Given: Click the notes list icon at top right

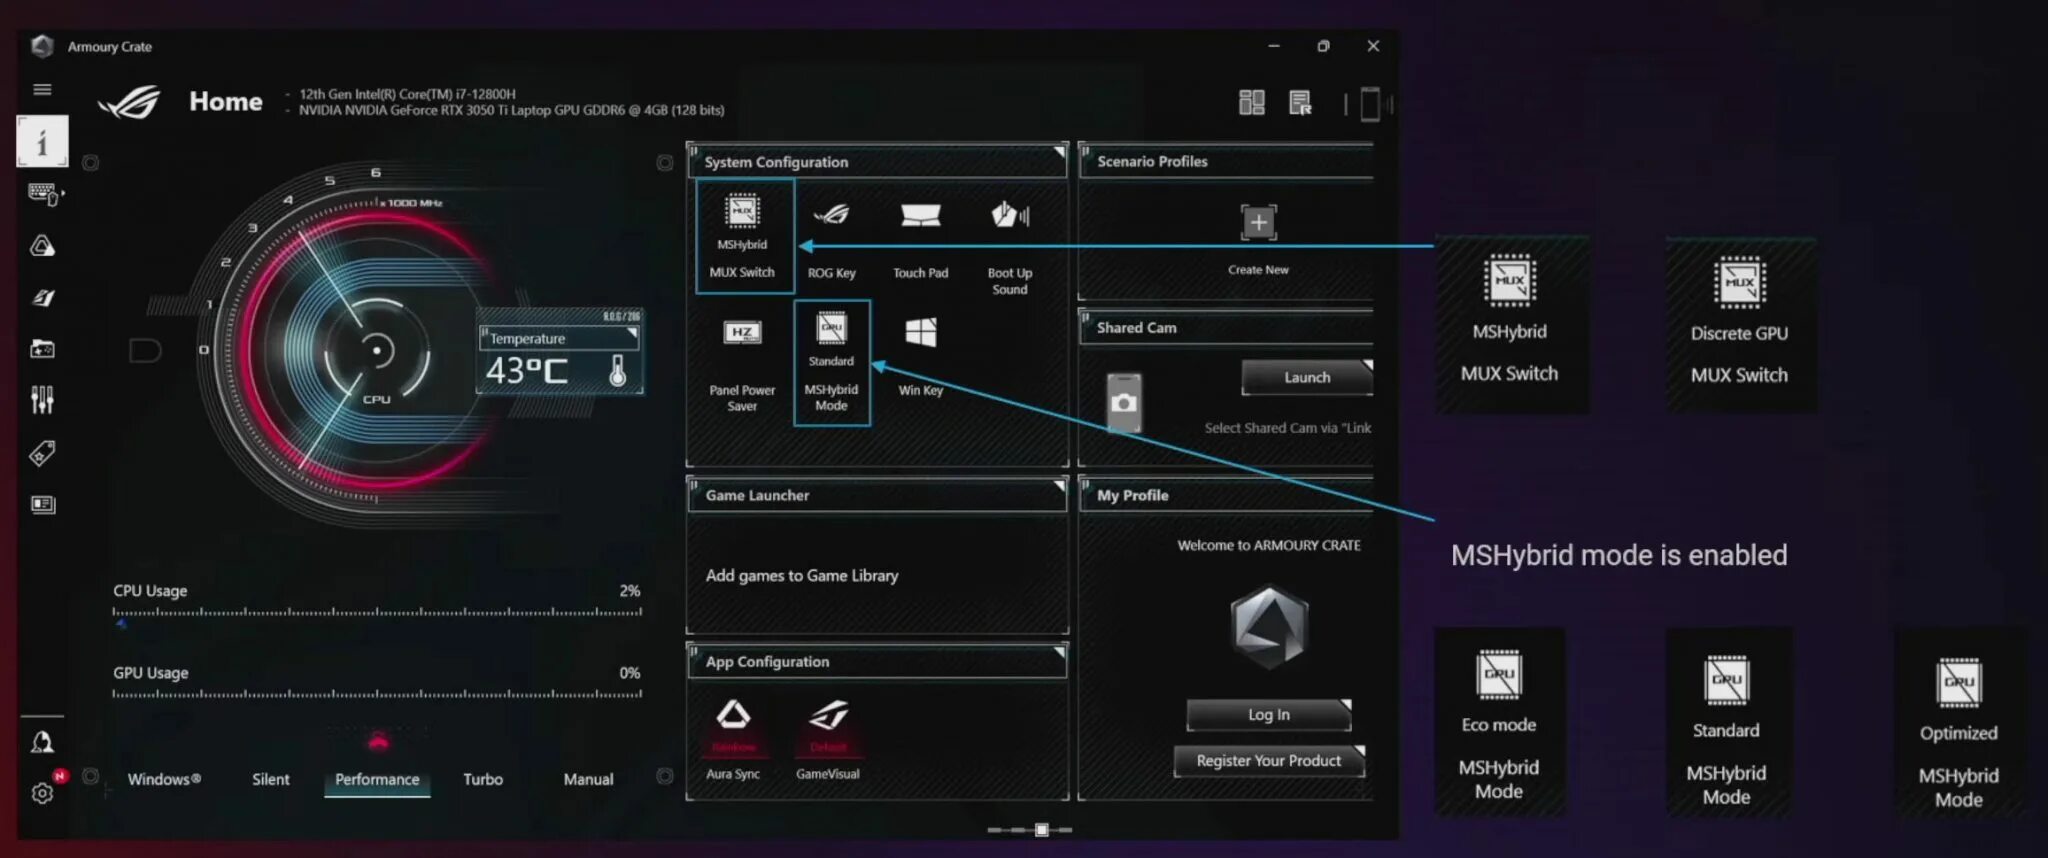Looking at the screenshot, I should pos(1300,102).
